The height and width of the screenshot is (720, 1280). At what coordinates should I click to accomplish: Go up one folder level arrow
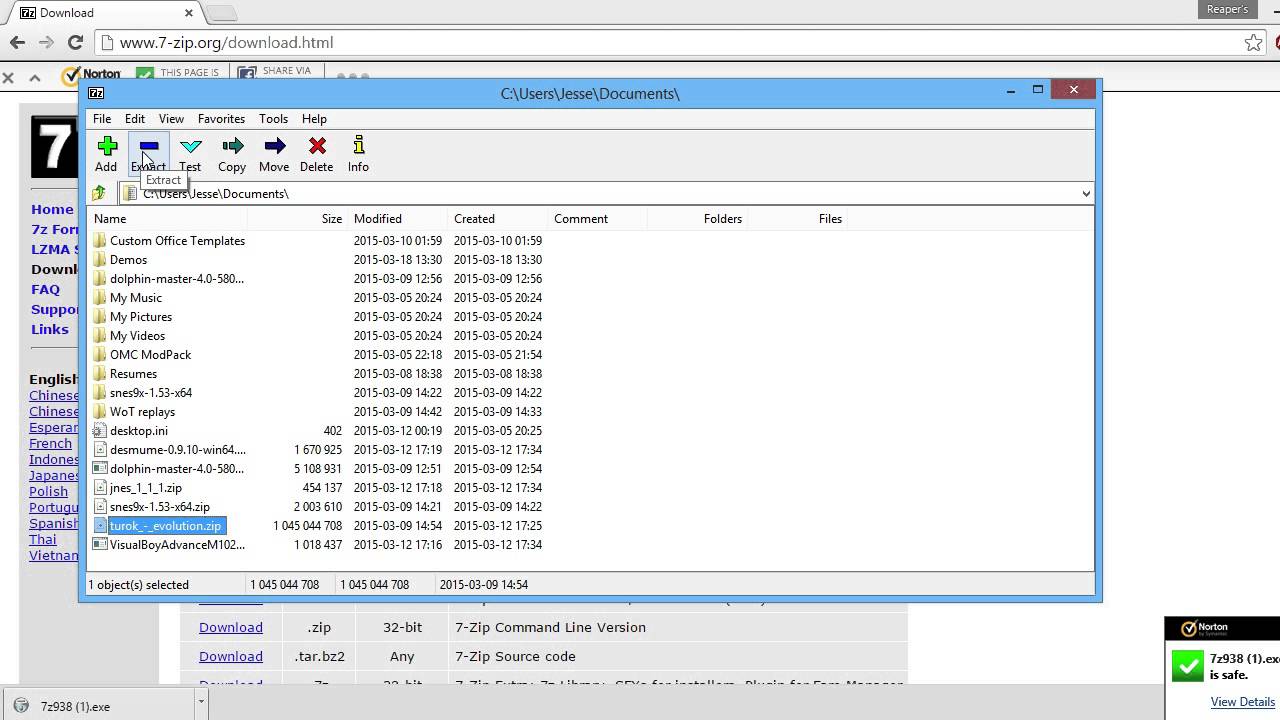click(99, 193)
